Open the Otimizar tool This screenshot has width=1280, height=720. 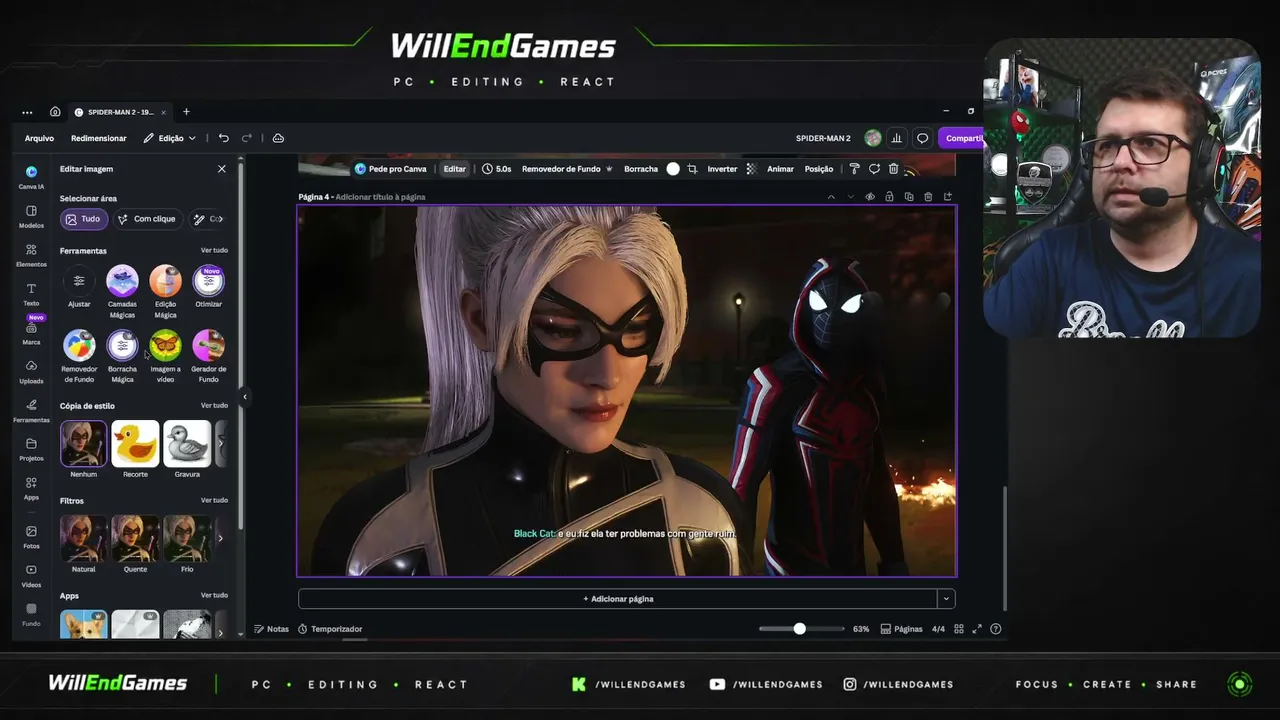pyautogui.click(x=208, y=287)
